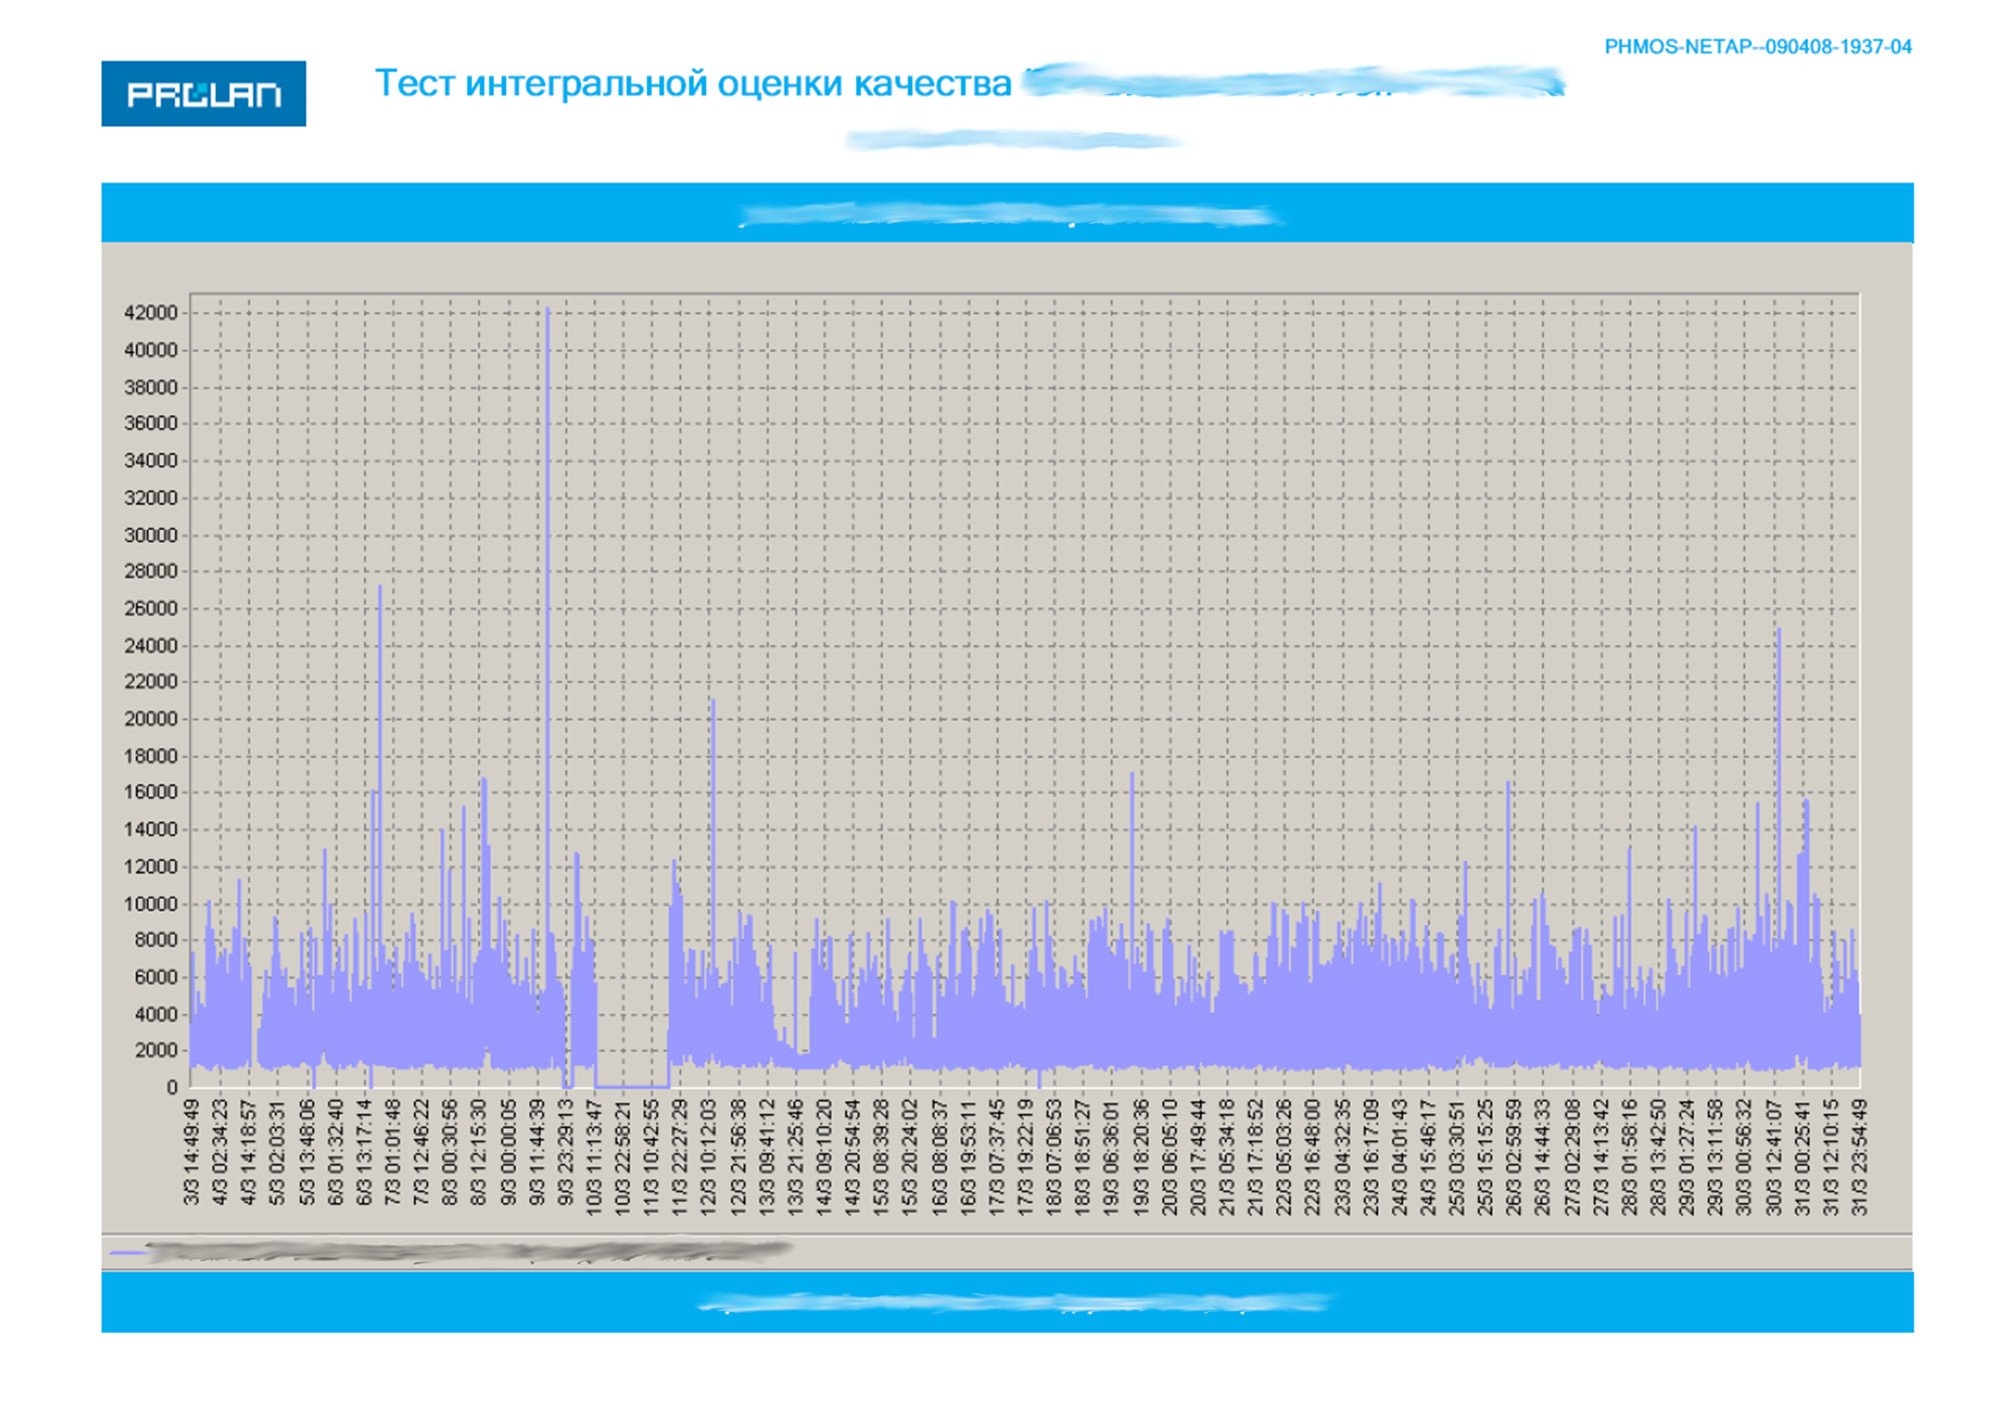Click the blurred subtitle under the title
Viewport: 2000px width, 1414px height.
pyautogui.click(x=1012, y=139)
